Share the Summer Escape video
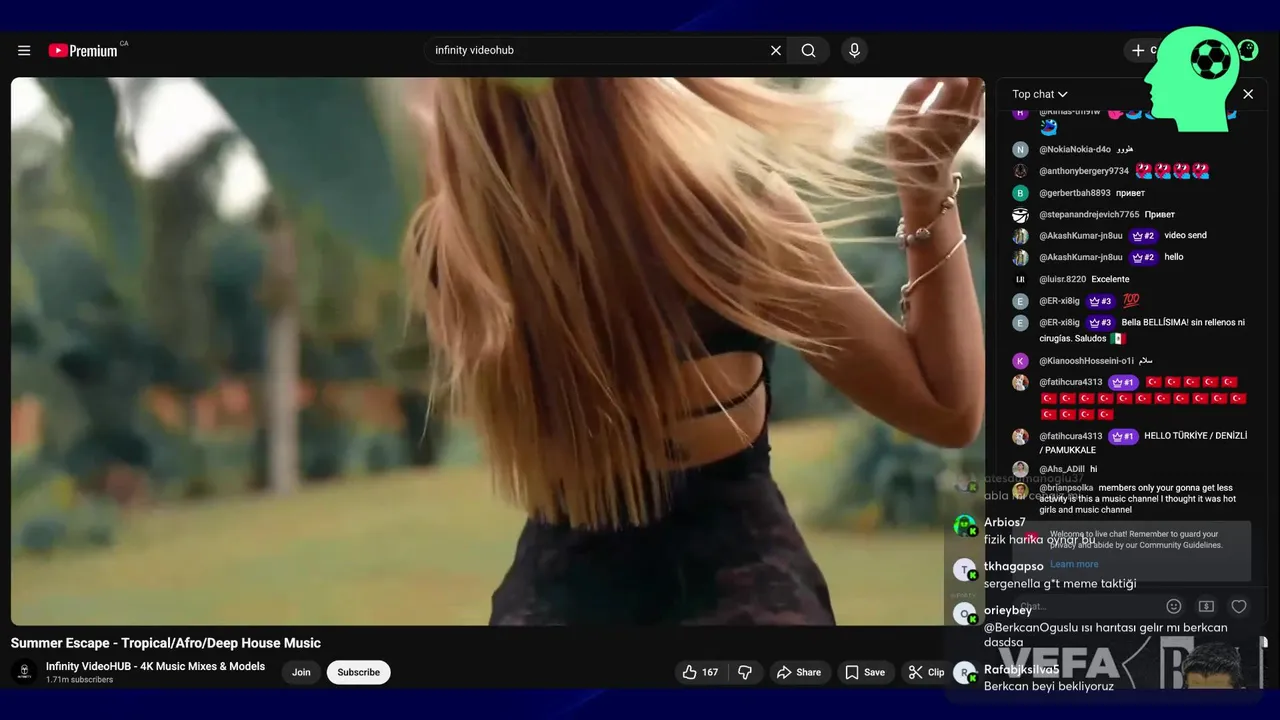The image size is (1280, 720). pyautogui.click(x=799, y=672)
